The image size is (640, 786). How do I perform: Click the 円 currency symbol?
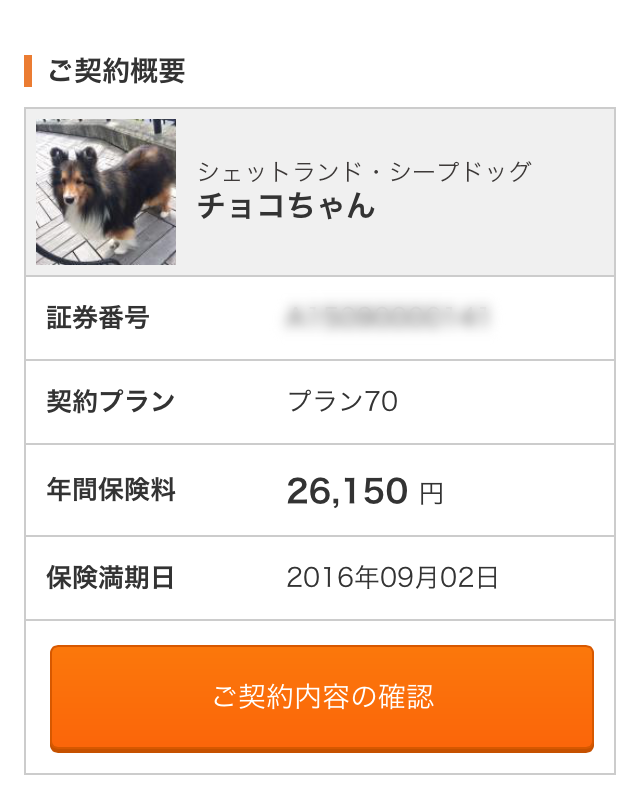[x=432, y=494]
